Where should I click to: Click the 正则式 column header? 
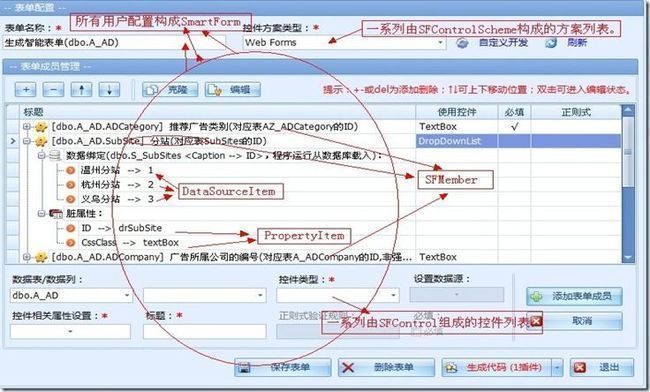click(576, 112)
